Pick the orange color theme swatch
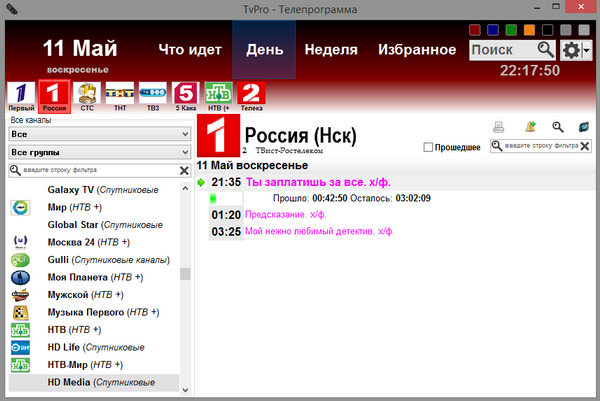 point(529,30)
